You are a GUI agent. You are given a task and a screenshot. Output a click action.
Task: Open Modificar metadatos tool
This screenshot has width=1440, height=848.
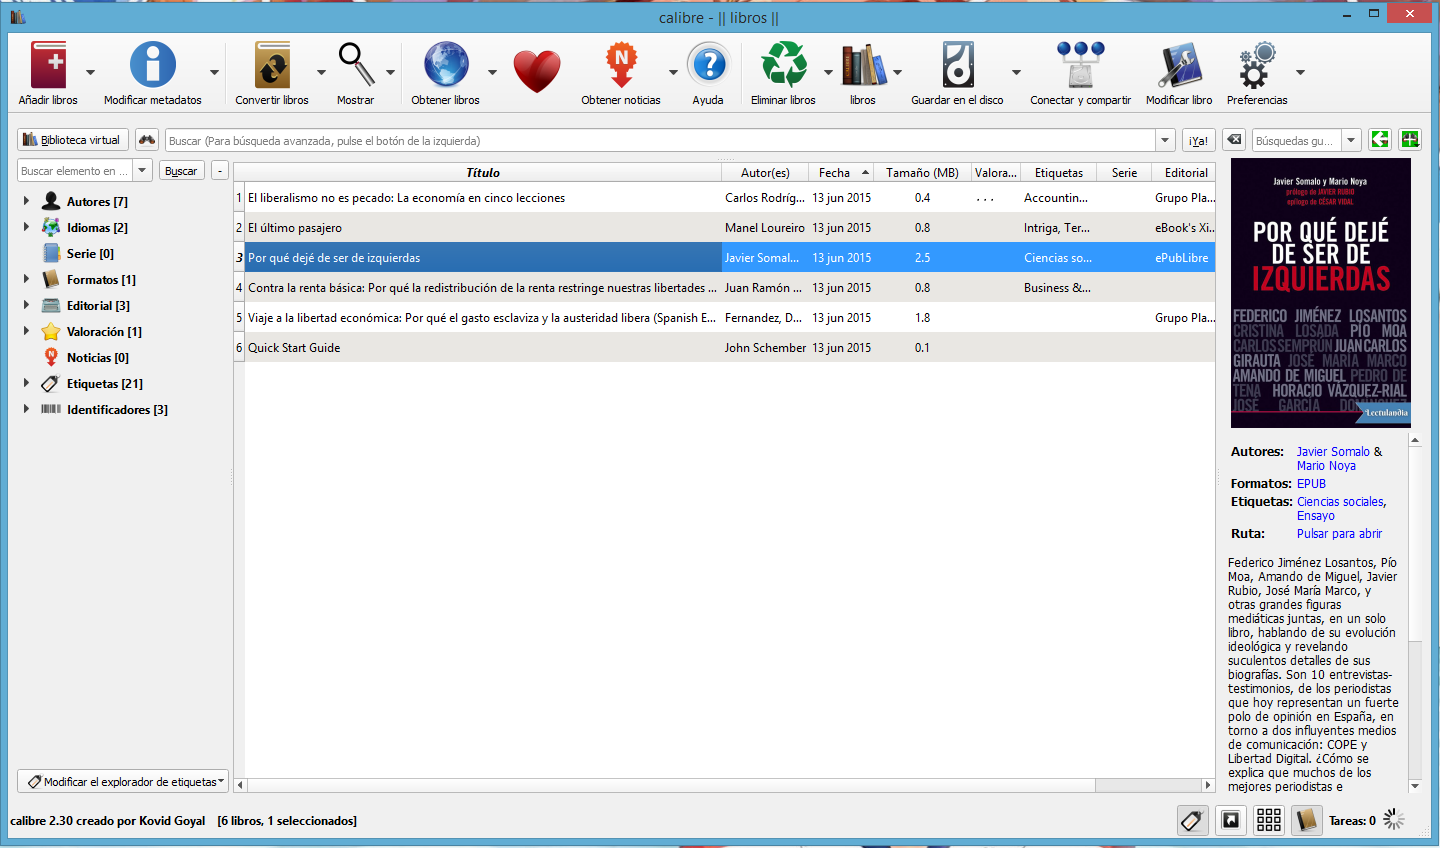153,65
